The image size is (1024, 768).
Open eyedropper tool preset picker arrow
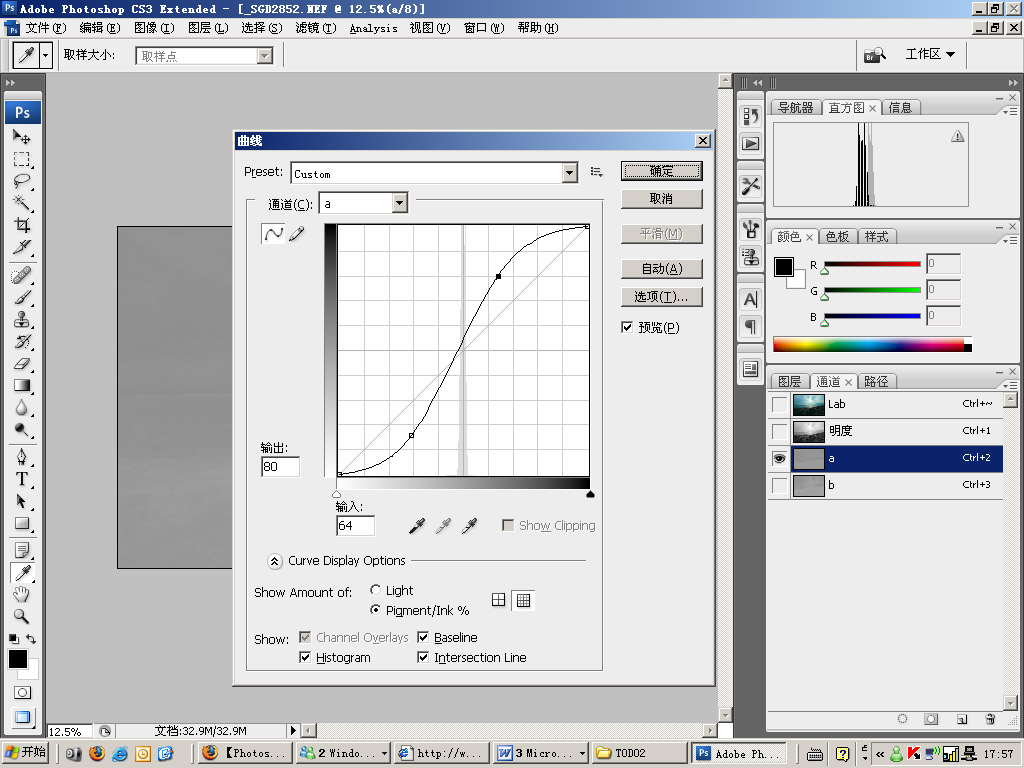45,56
